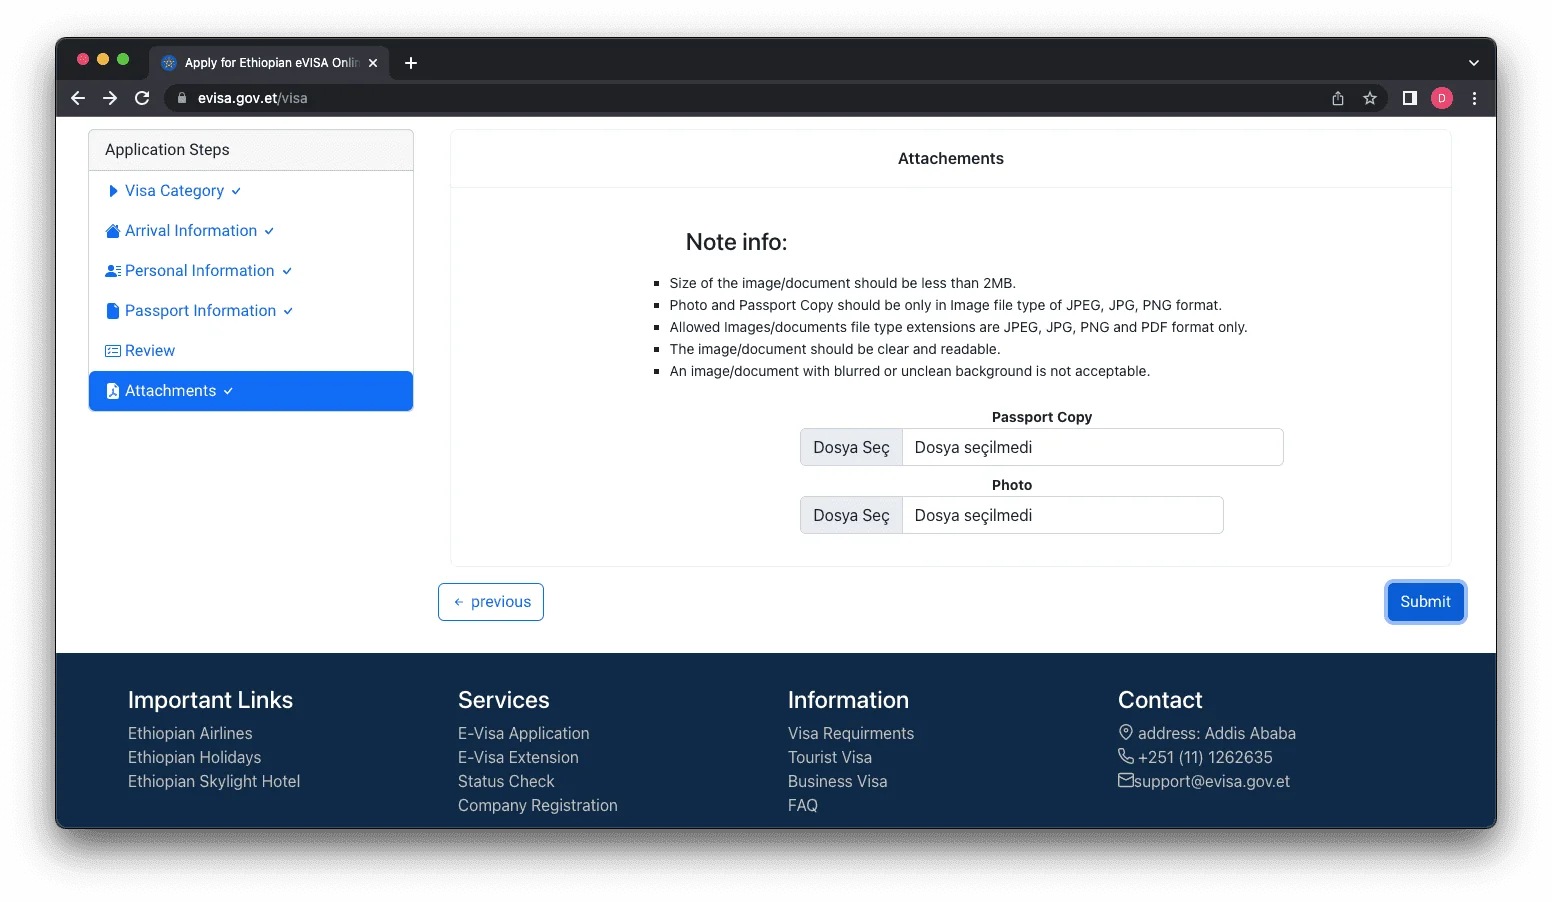Reload the eVISA page
Image resolution: width=1552 pixels, height=902 pixels.
pyautogui.click(x=142, y=98)
